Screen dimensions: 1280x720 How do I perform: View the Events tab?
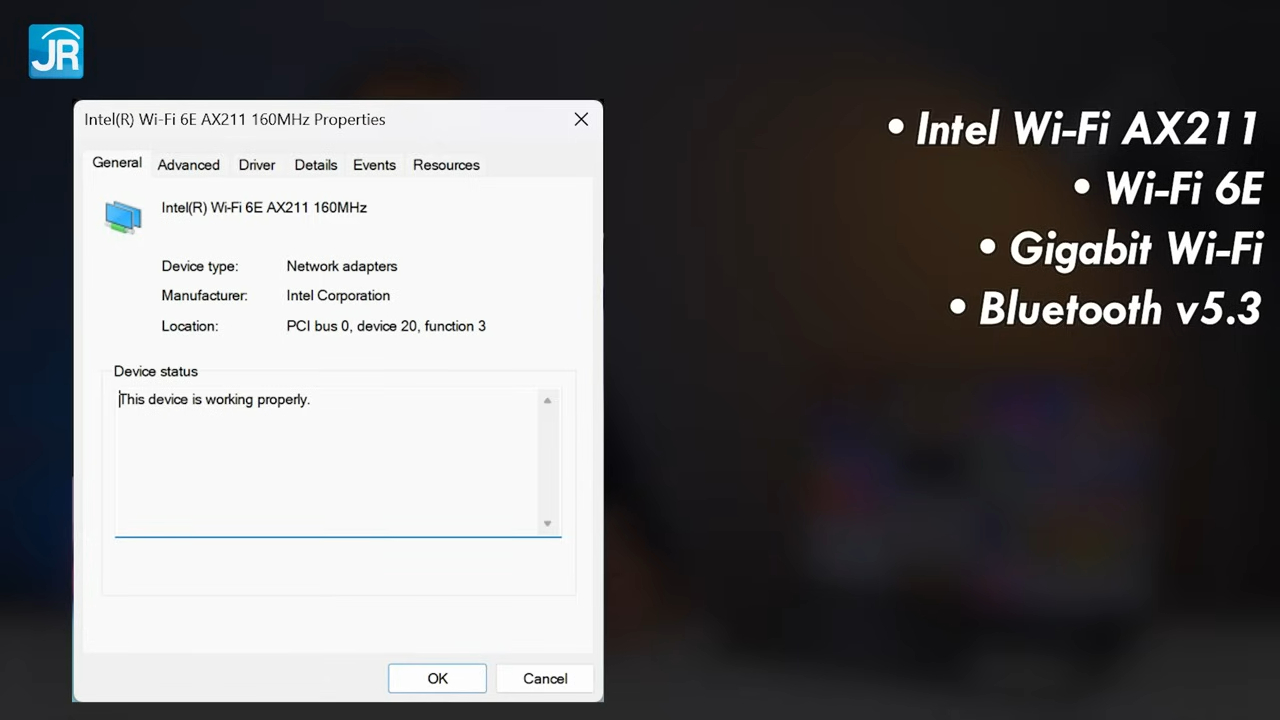coord(374,164)
